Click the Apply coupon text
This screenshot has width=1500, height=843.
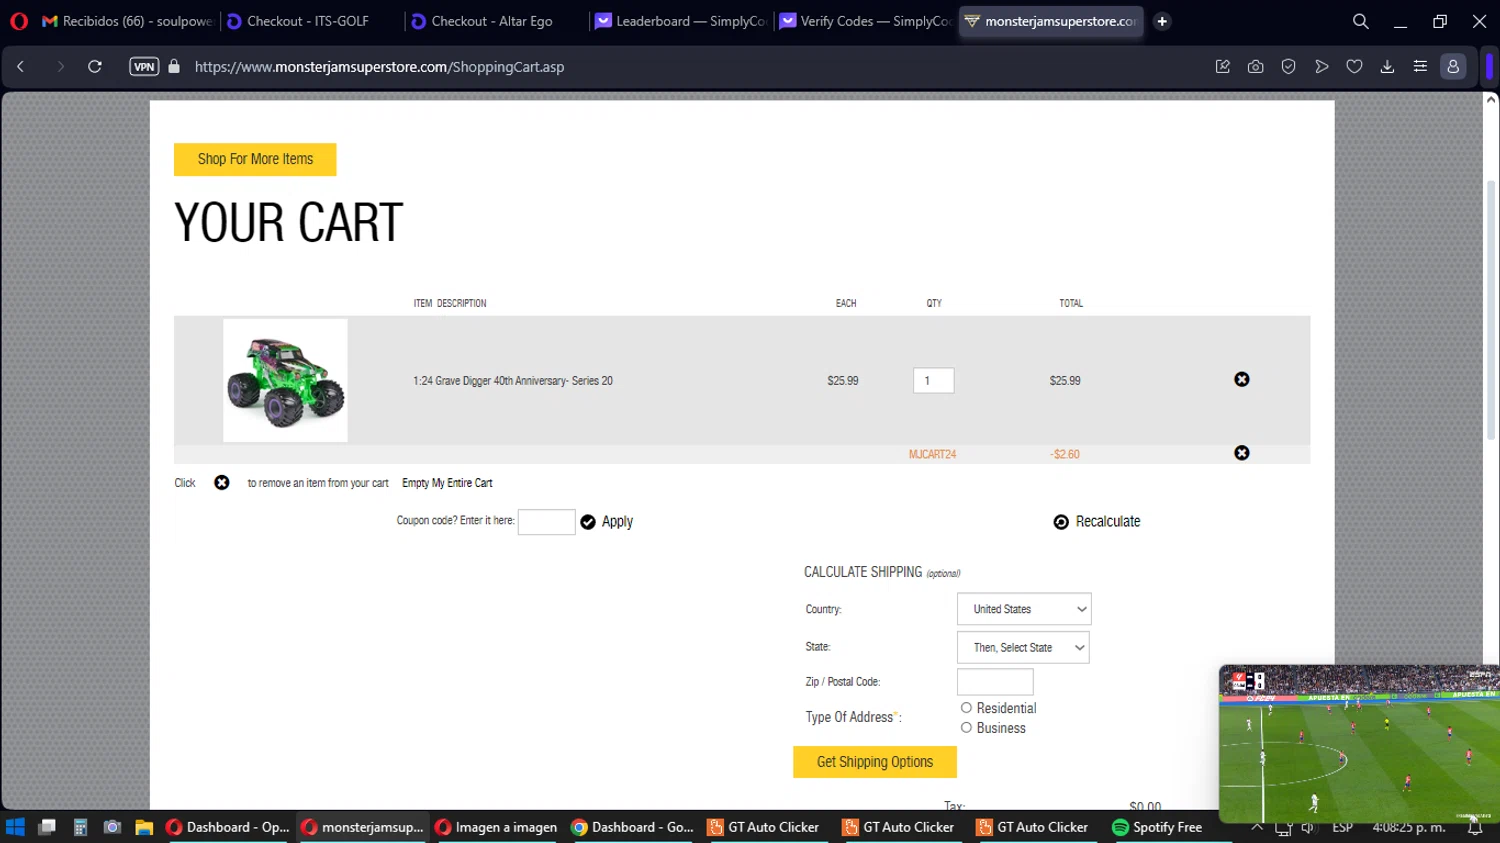[617, 522]
